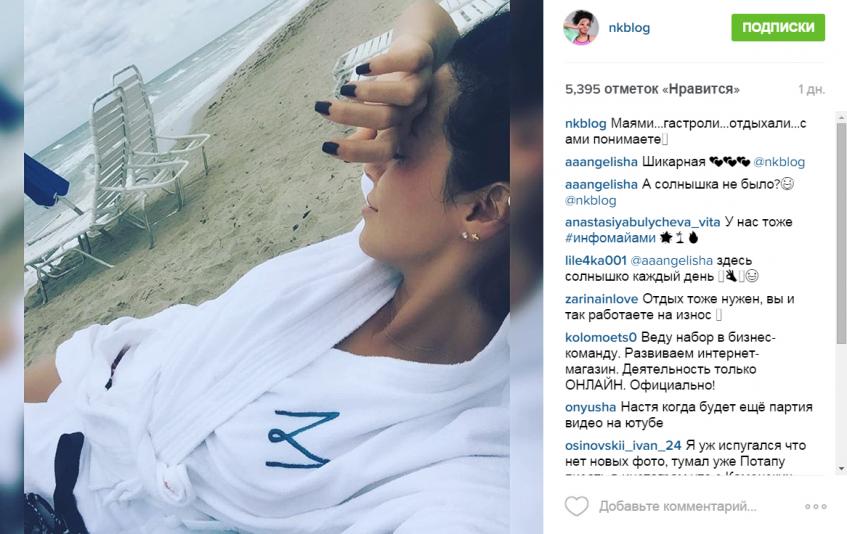Click the scrollbar up arrow
Viewport: 847px width, 534px height.
pyautogui.click(x=841, y=117)
